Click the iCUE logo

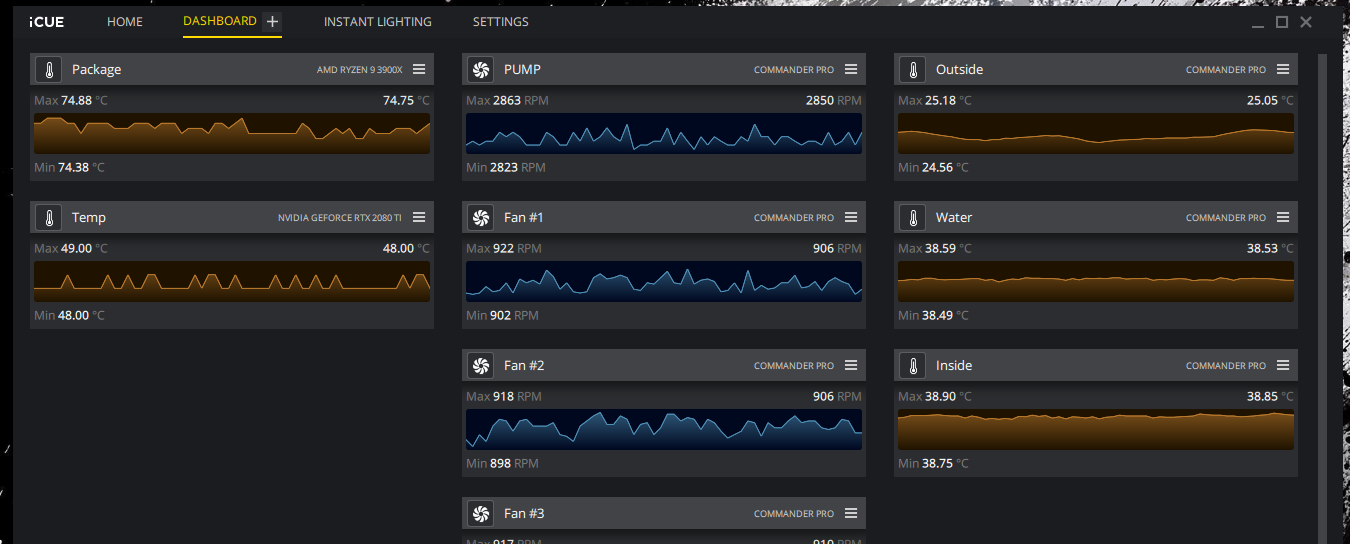click(x=46, y=21)
